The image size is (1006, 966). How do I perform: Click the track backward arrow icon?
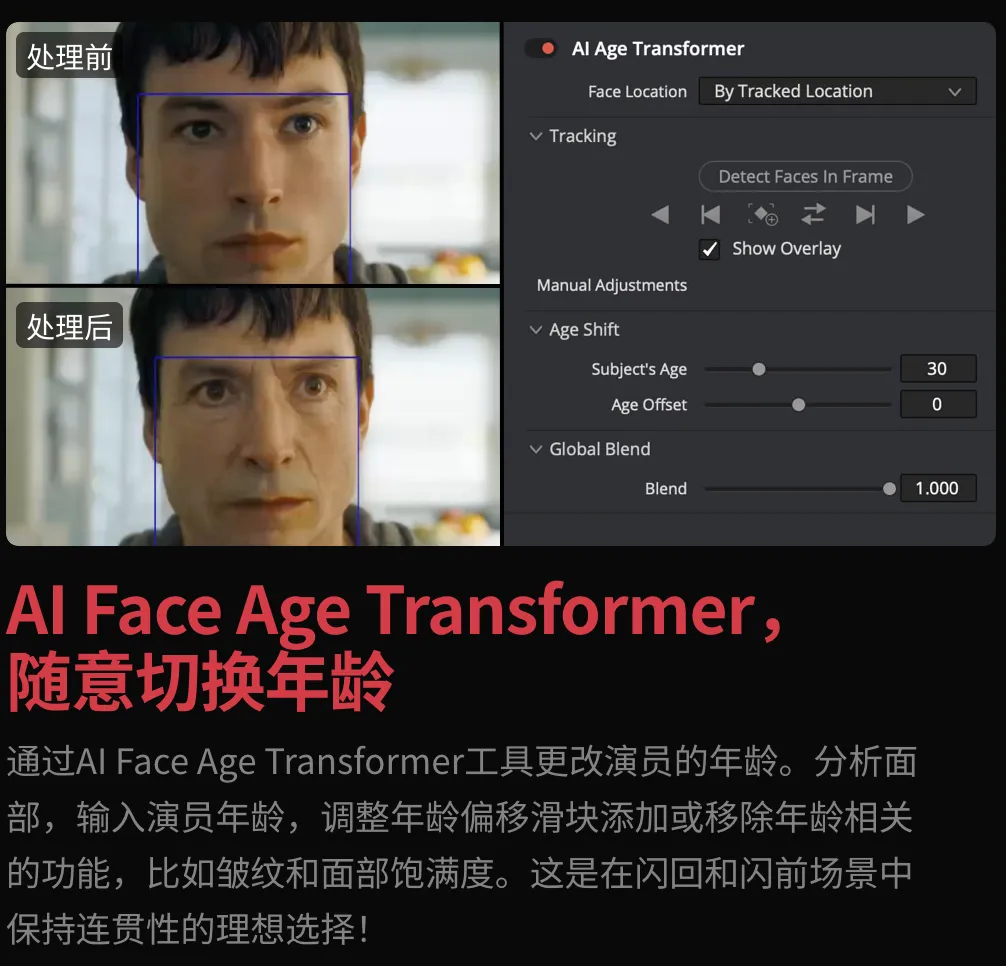[660, 214]
